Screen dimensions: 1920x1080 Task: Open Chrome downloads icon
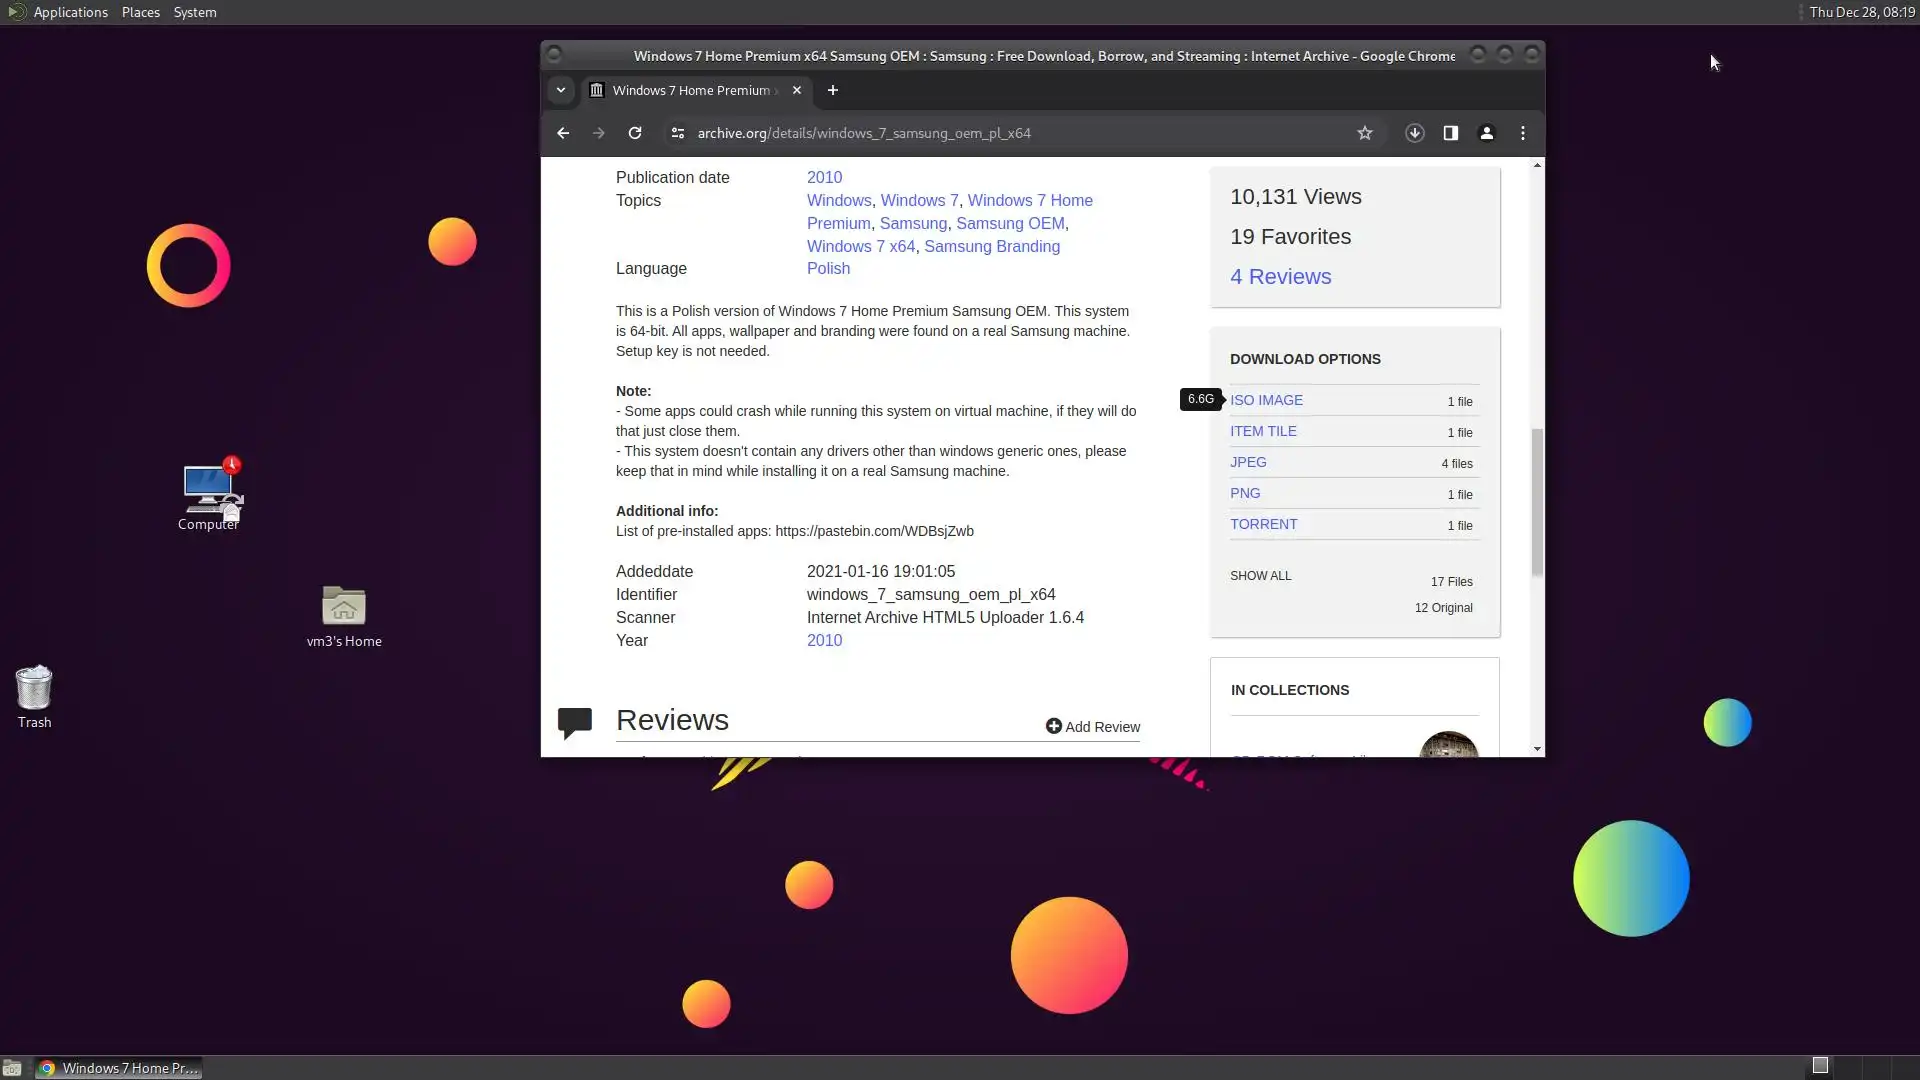click(1414, 133)
